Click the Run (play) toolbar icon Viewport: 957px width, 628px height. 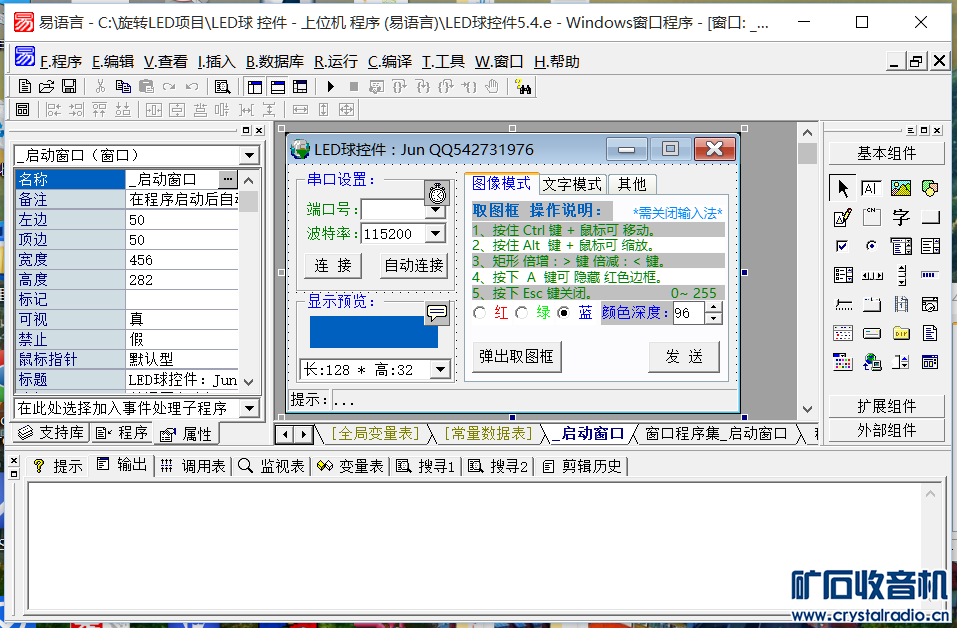(x=330, y=87)
